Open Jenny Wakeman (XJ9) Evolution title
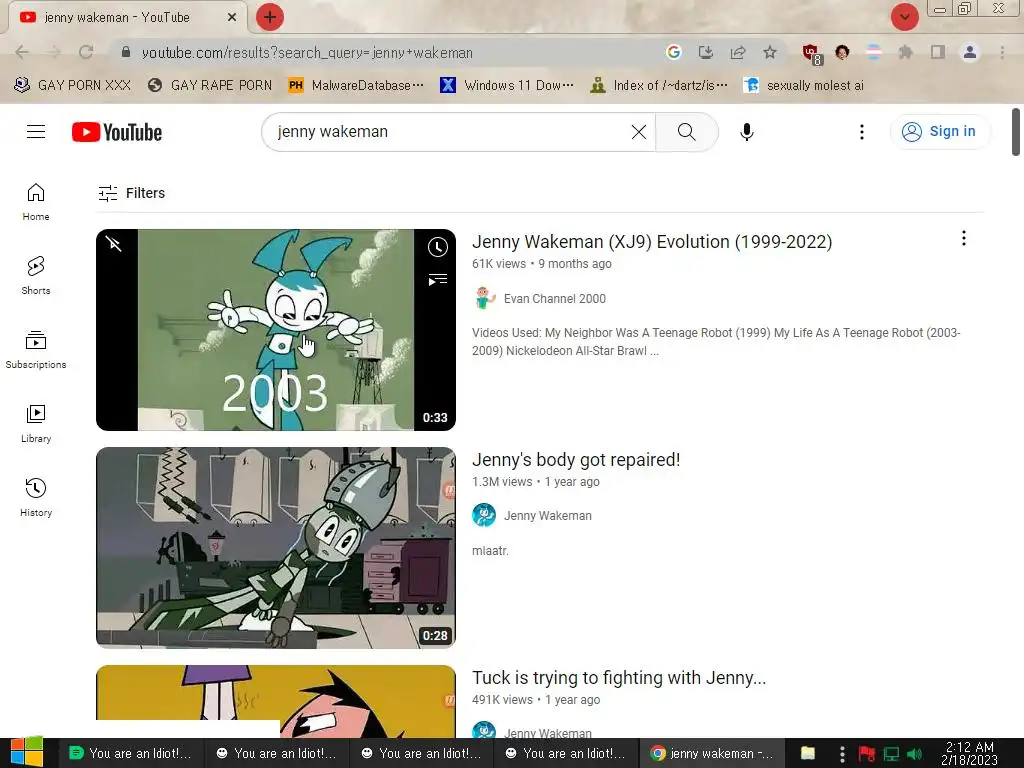Image resolution: width=1024 pixels, height=768 pixels. point(652,242)
